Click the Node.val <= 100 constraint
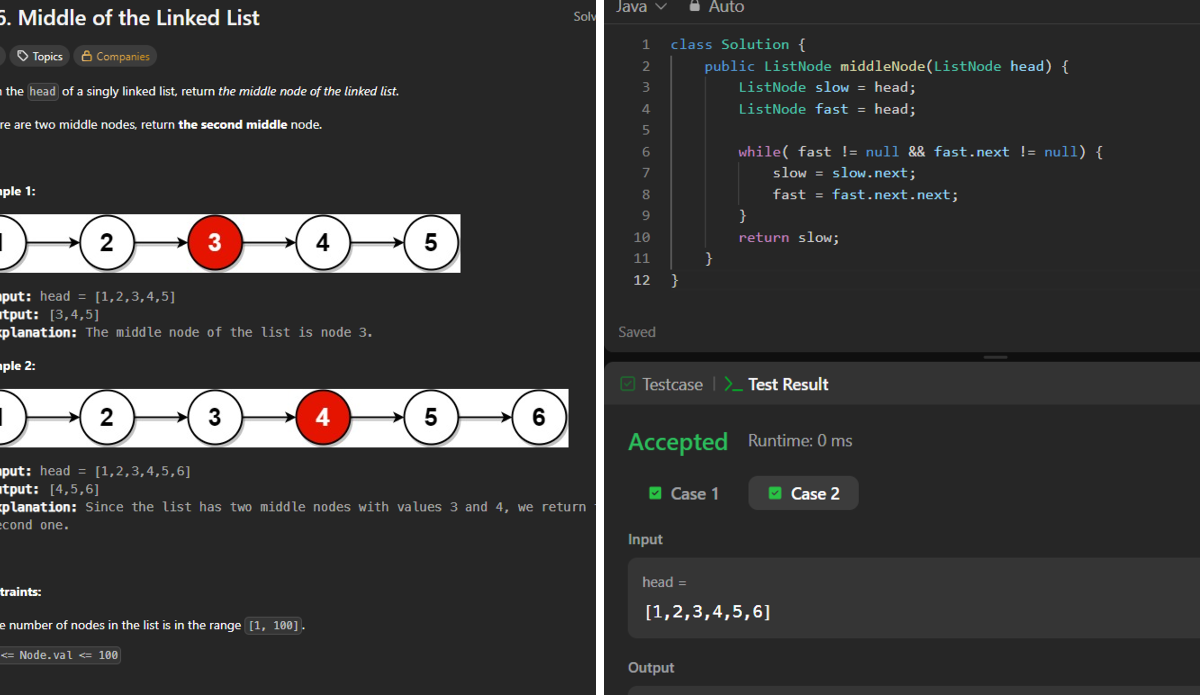This screenshot has width=1200, height=695. coord(59,655)
